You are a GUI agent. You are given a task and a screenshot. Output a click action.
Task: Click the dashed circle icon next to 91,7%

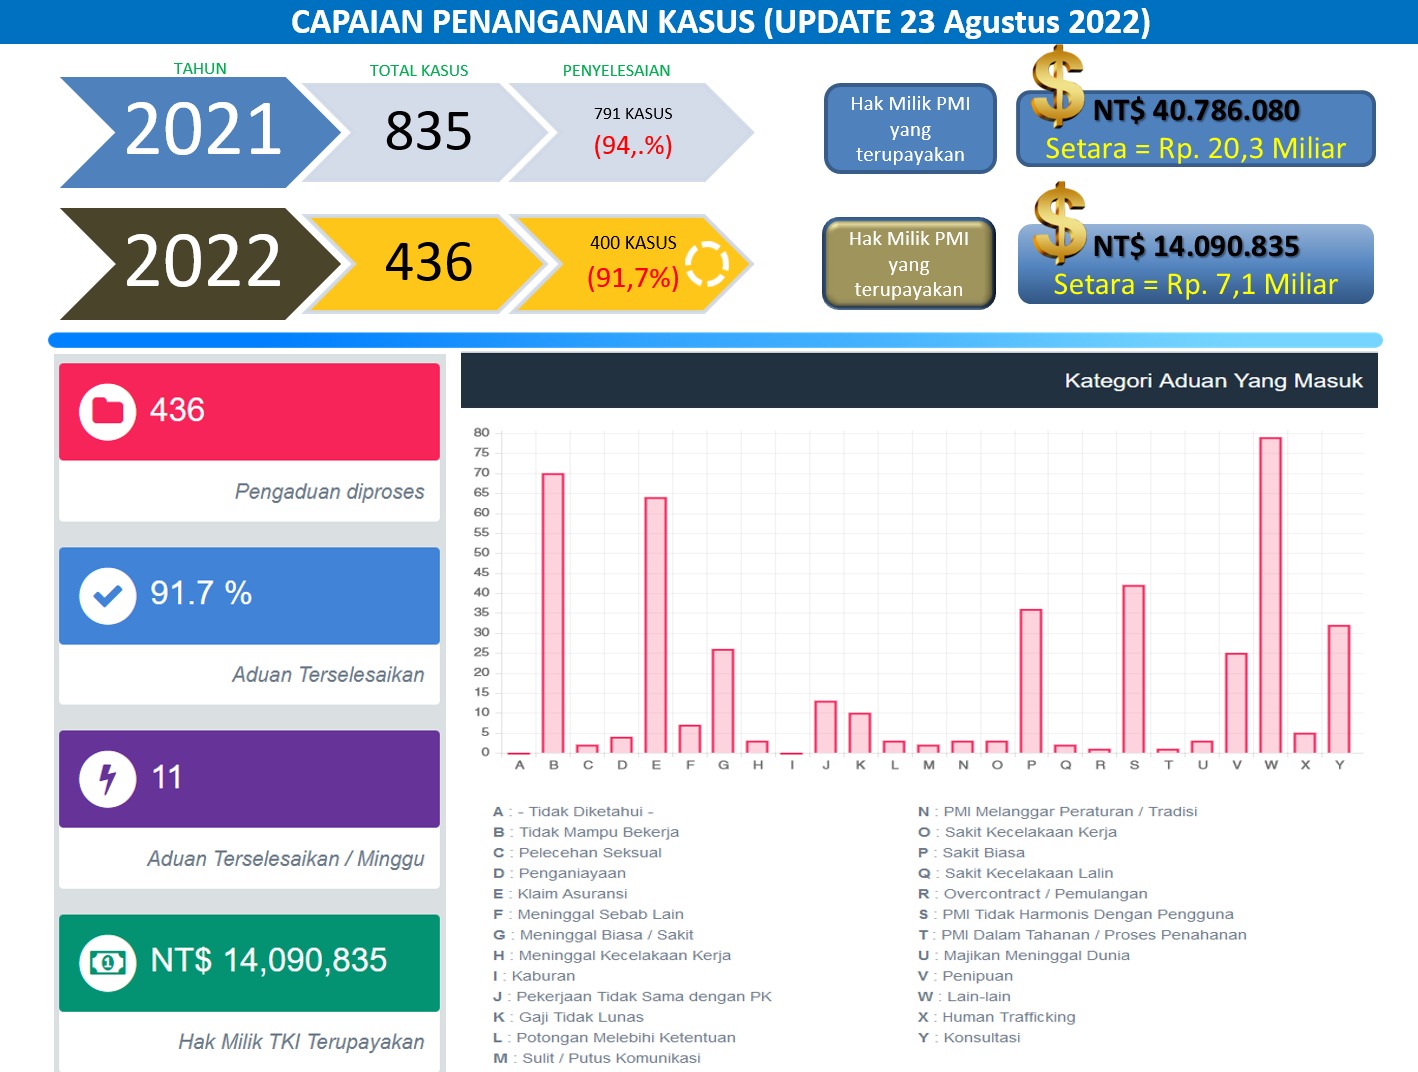tap(708, 264)
